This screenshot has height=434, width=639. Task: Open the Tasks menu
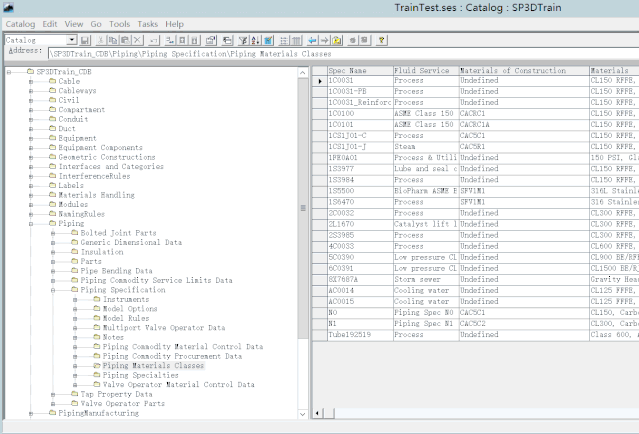pos(148,24)
